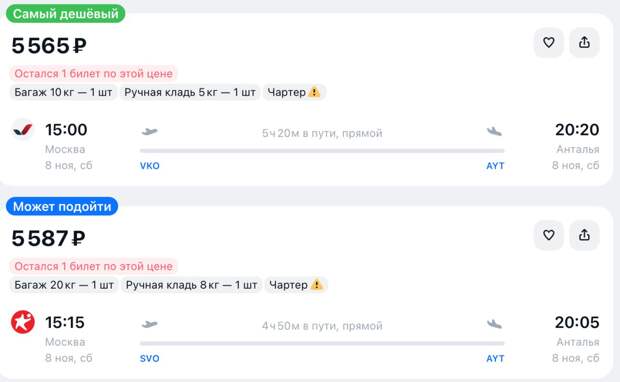Open the SVO airport code link

pyautogui.click(x=149, y=358)
